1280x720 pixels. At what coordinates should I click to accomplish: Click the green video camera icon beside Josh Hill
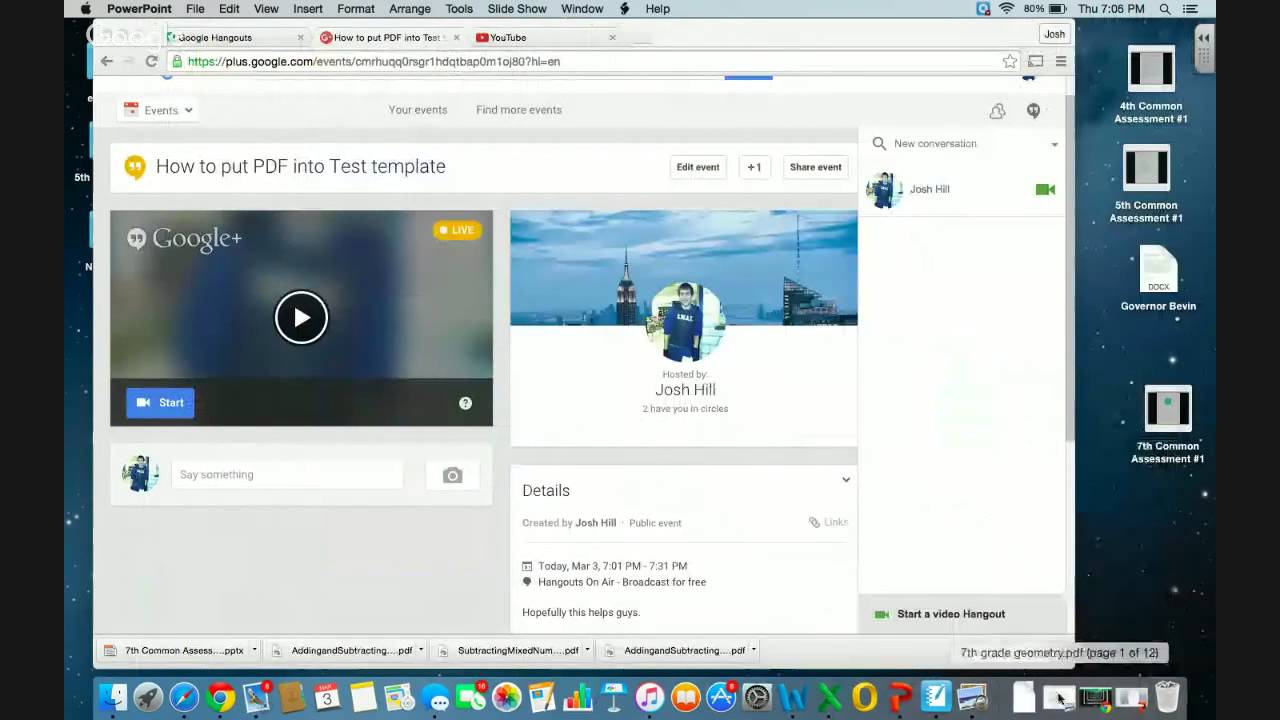click(x=1045, y=189)
